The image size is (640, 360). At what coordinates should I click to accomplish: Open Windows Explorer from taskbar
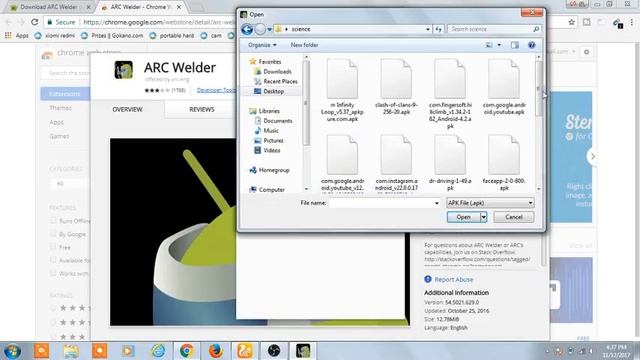click(x=71, y=351)
